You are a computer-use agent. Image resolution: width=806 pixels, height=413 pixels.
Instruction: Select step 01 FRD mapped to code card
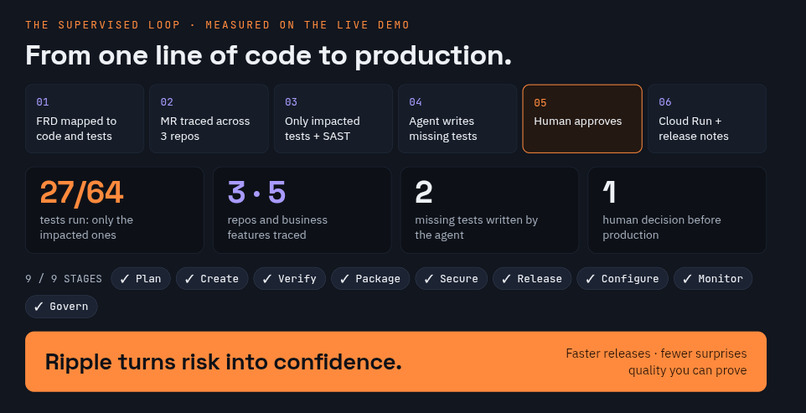[85, 118]
